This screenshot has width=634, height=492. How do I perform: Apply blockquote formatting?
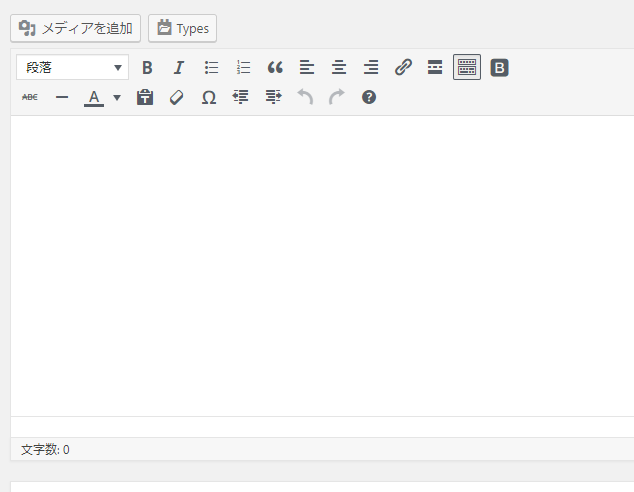[x=275, y=67]
